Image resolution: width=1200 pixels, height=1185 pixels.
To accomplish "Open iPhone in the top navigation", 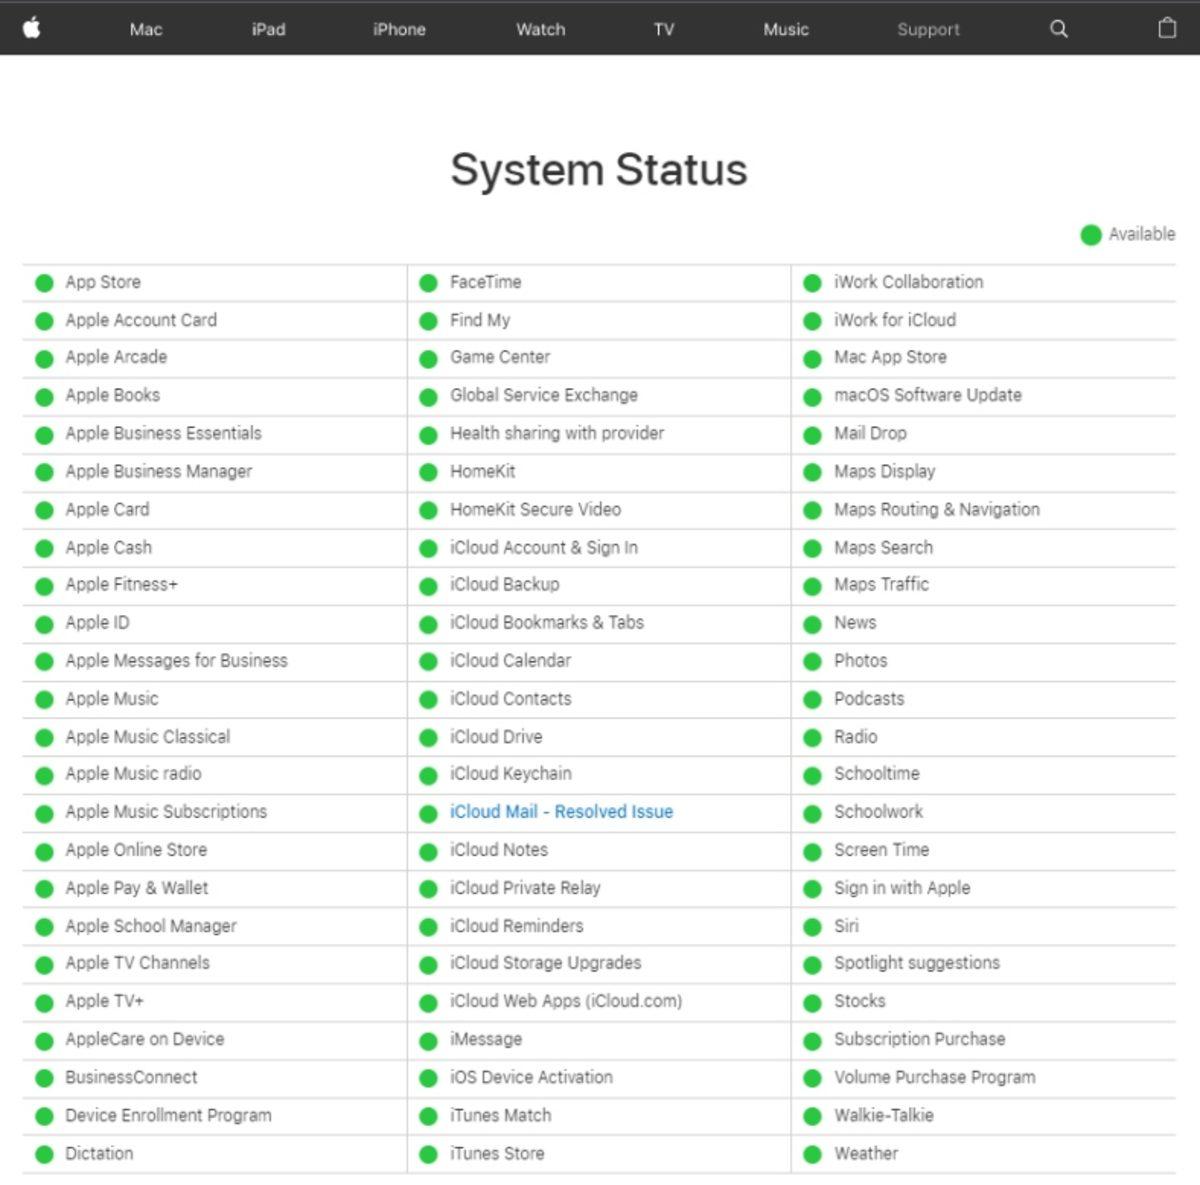I will 398,29.
